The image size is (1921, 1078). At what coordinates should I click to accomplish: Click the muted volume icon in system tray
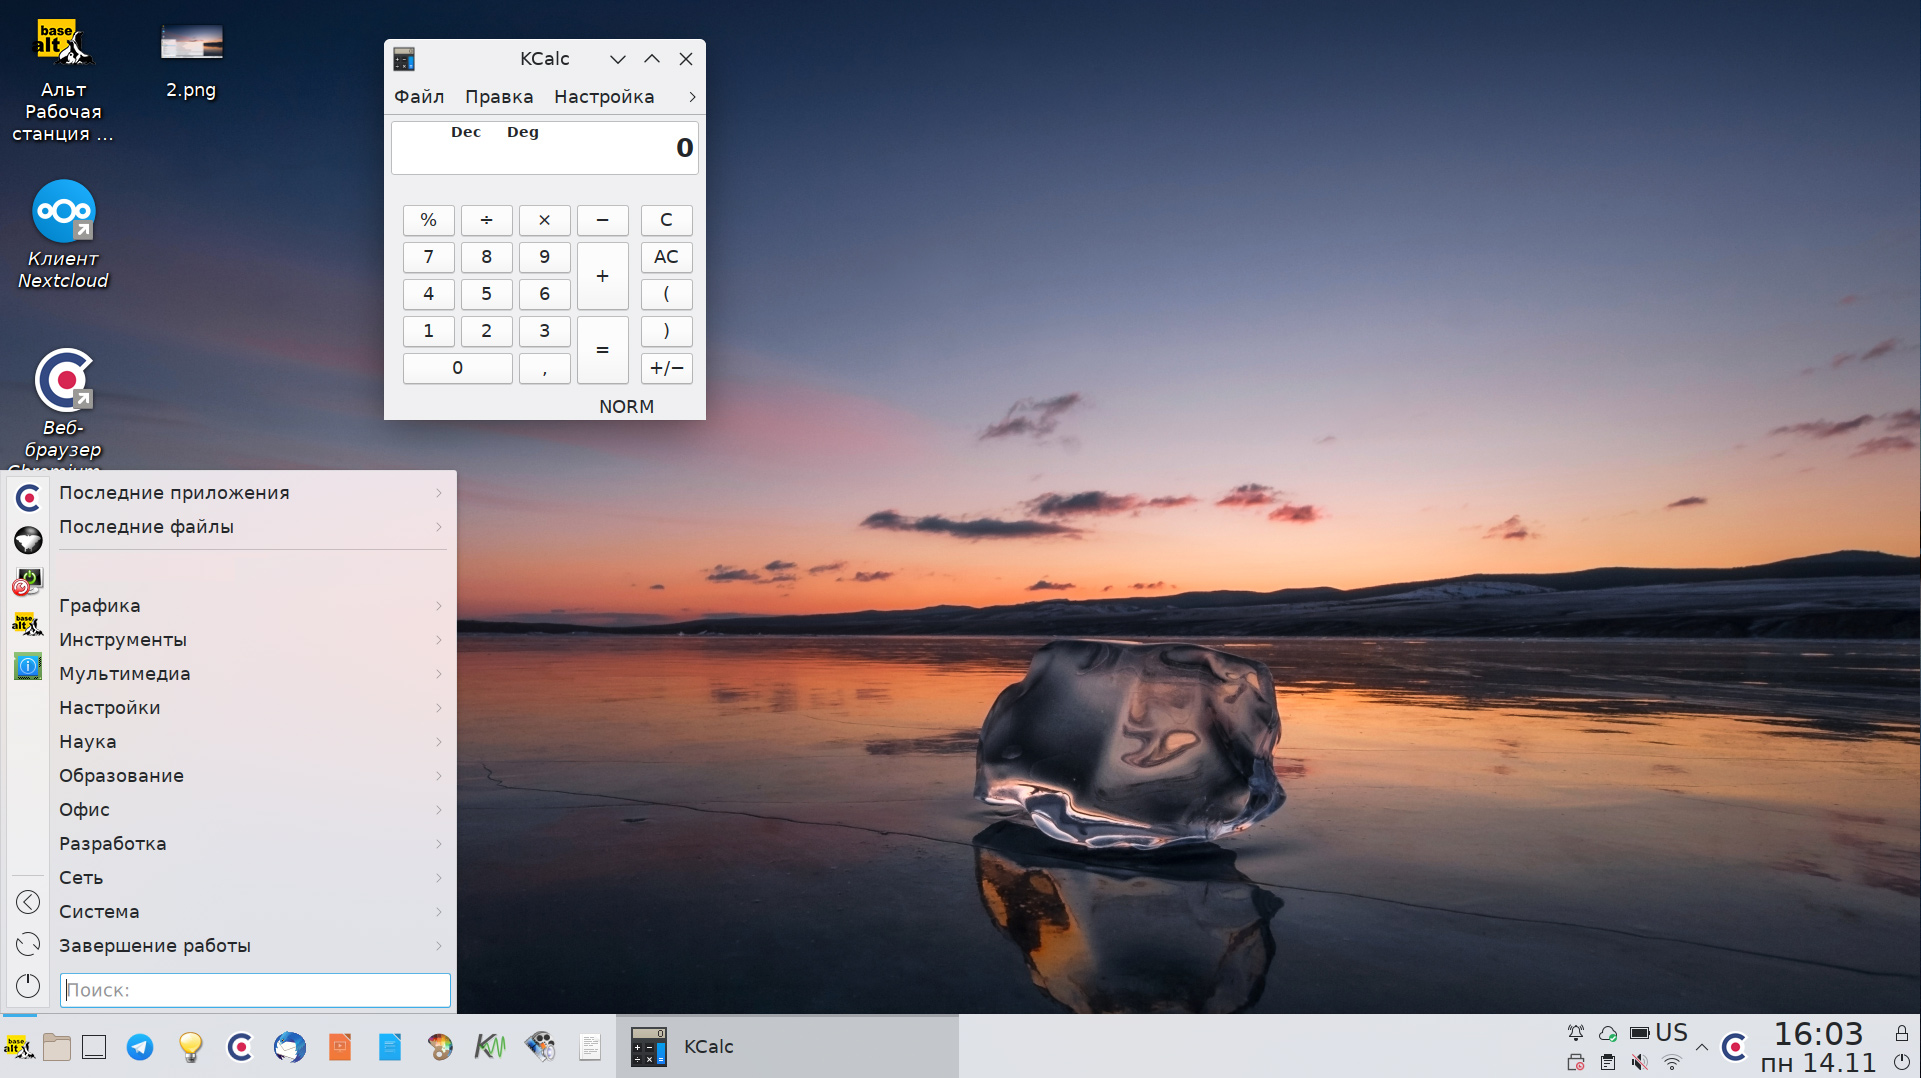click(x=1640, y=1062)
